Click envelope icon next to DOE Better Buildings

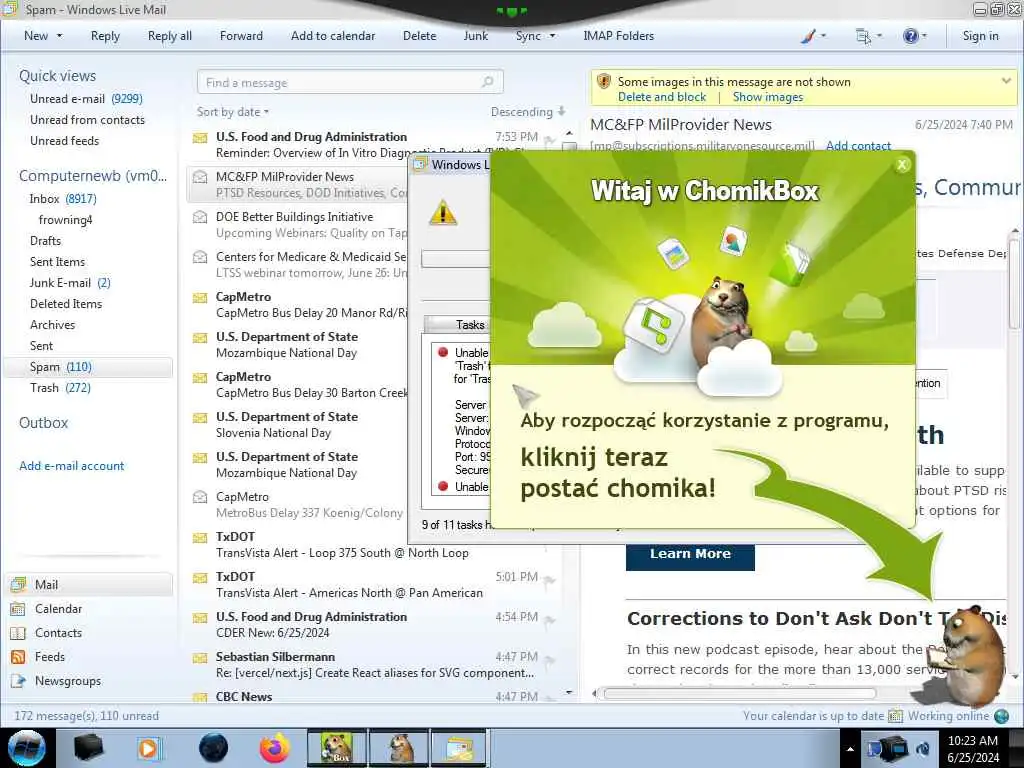point(200,217)
